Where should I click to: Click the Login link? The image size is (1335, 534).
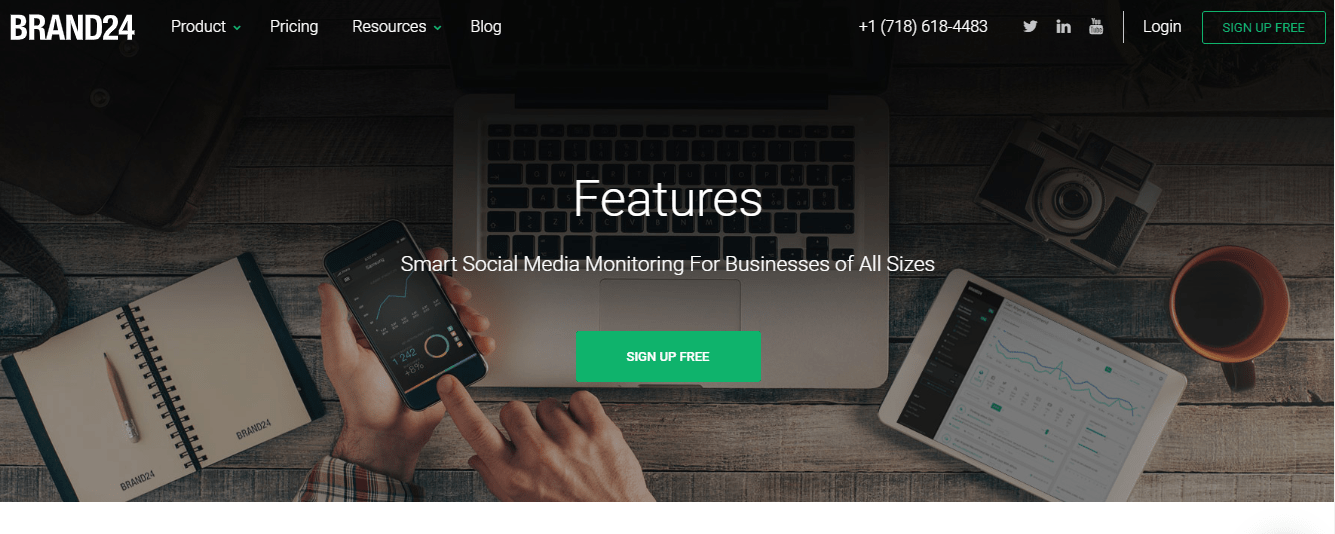[x=1162, y=27]
